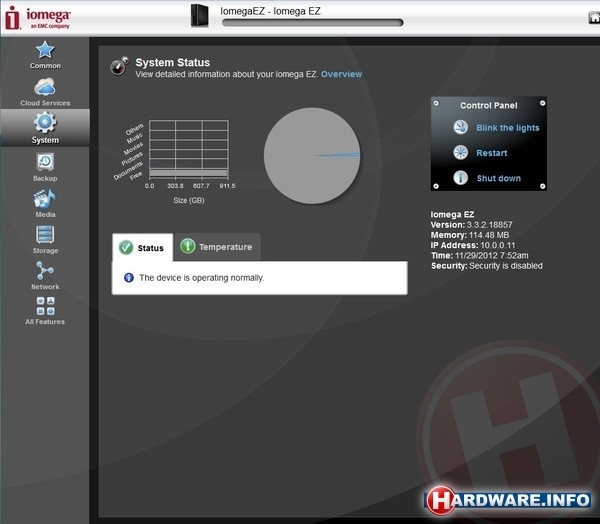Image resolution: width=600 pixels, height=524 pixels.
Task: Click the Iomega logo
Action: (x=37, y=18)
